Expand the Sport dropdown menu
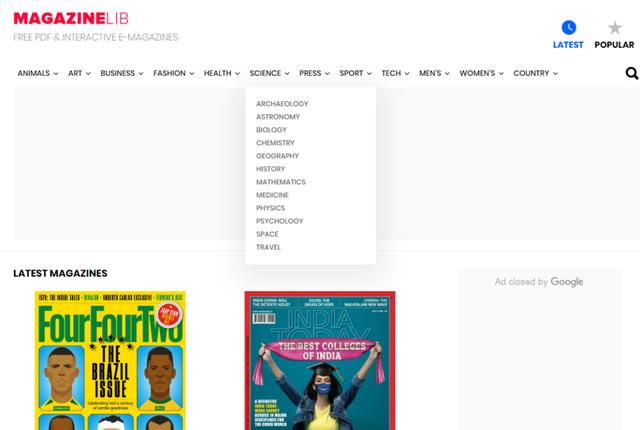640x430 pixels. tap(356, 73)
